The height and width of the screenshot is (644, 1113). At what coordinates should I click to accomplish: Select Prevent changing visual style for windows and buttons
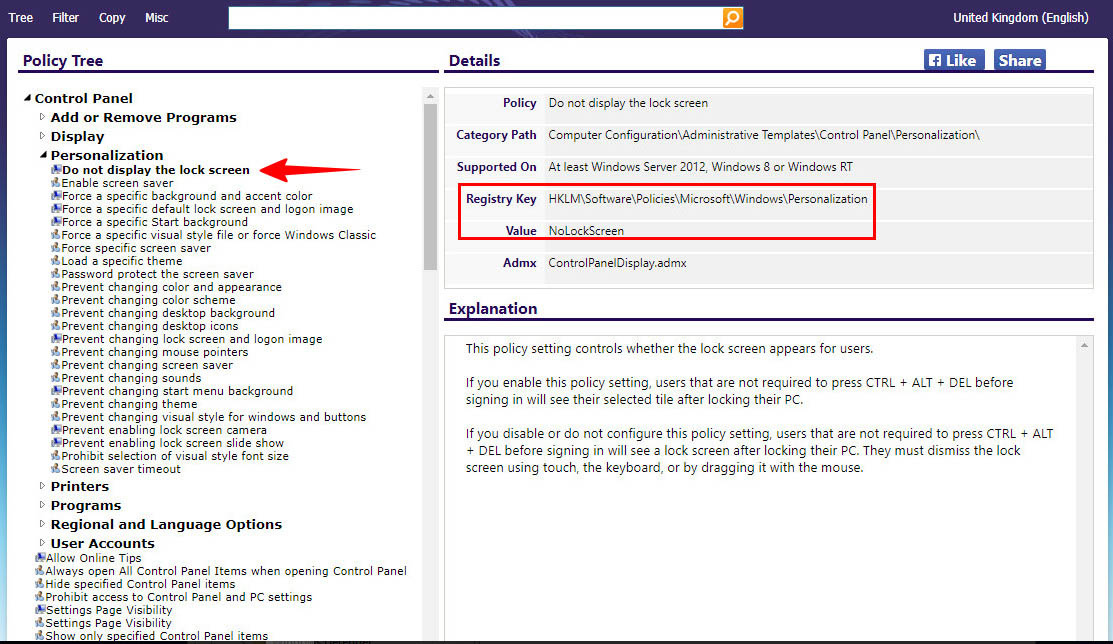214,417
